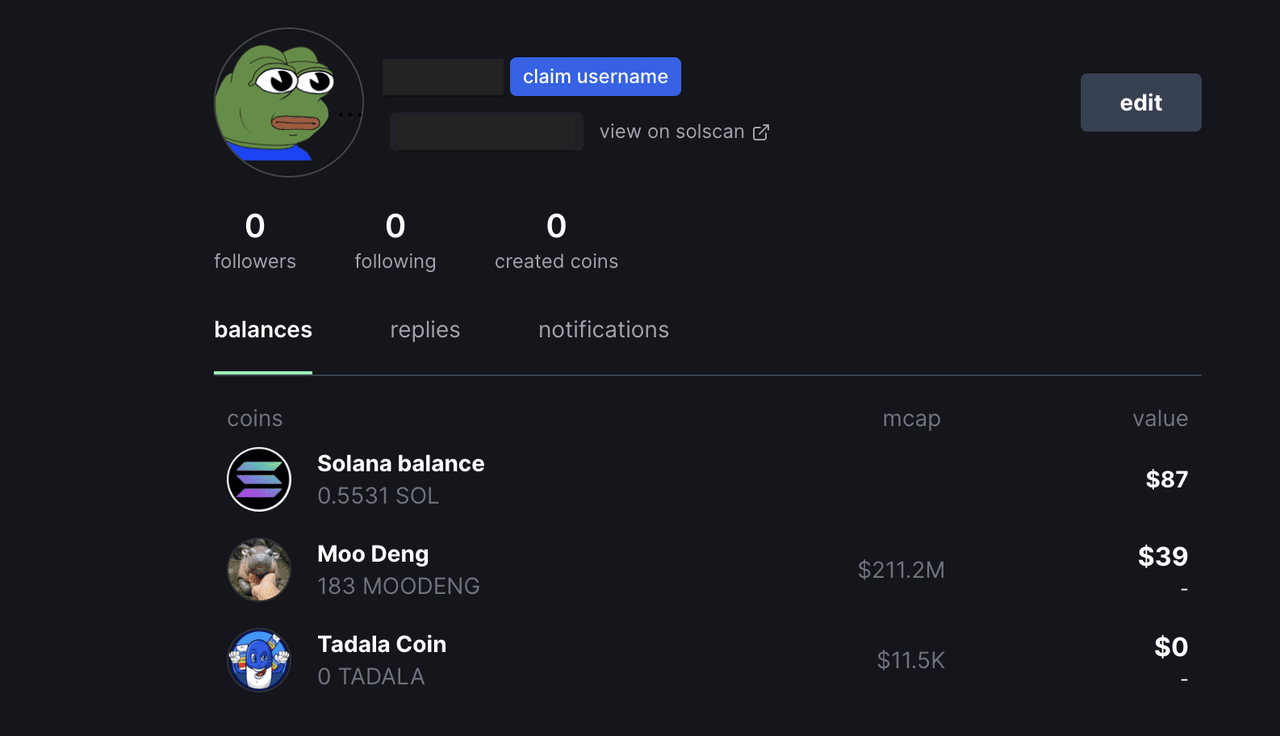
Task: Switch to the replies tab
Action: coord(425,330)
